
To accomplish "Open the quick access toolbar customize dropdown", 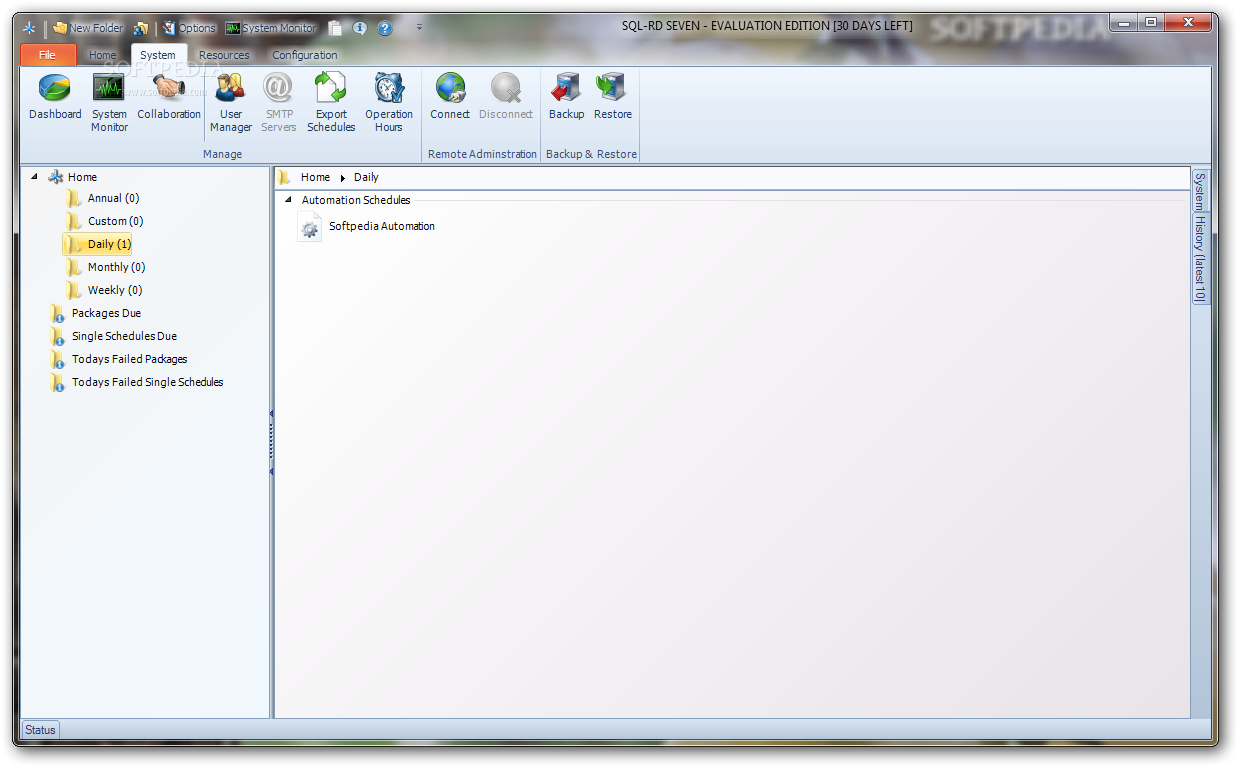I will click(419, 27).
